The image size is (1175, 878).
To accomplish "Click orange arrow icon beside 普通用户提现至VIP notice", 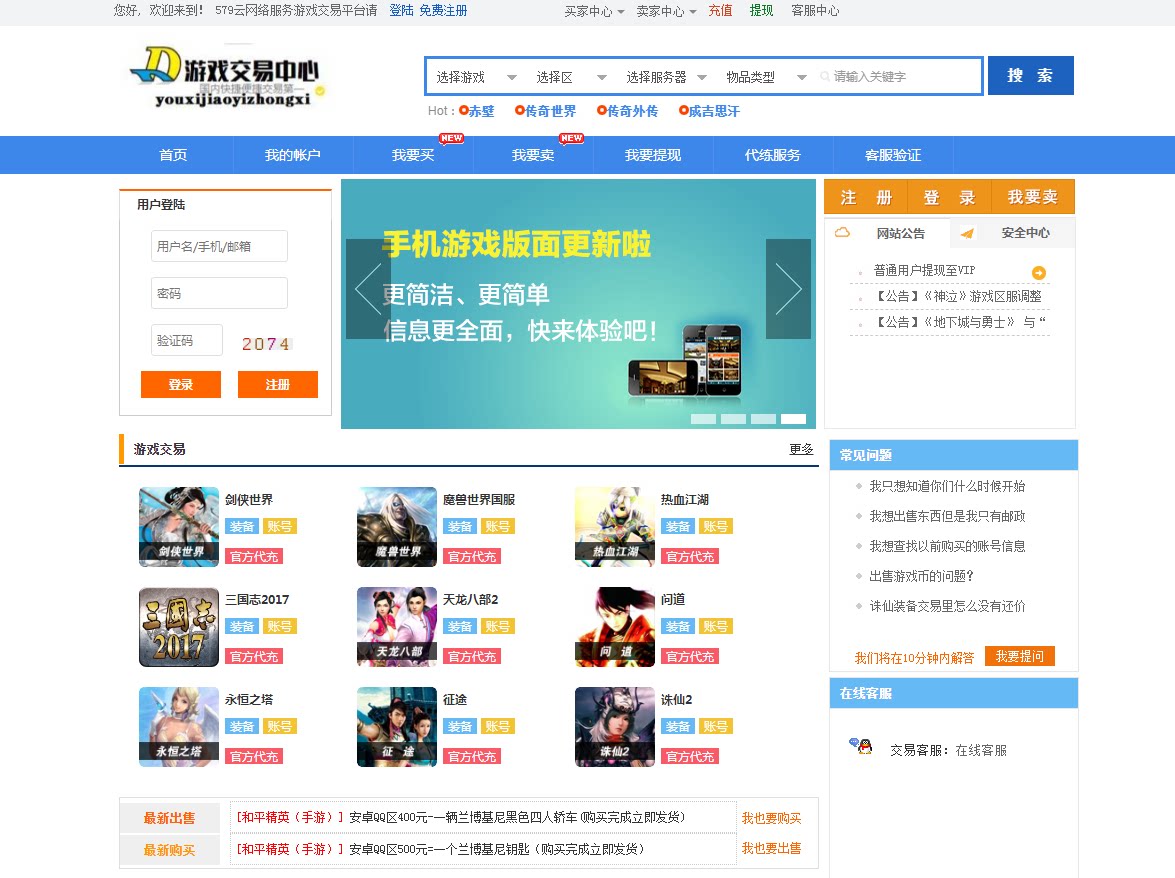I will tap(1038, 271).
